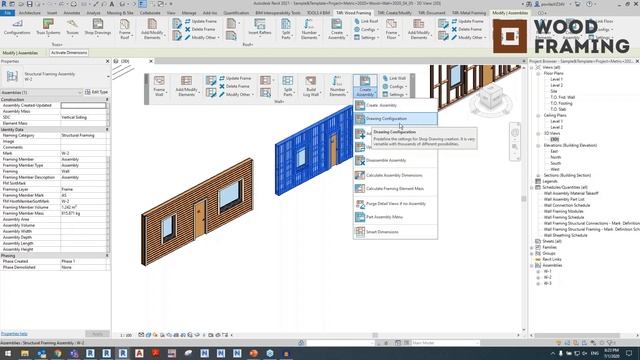Click Split Parts in the Wall+ panel

(288, 86)
